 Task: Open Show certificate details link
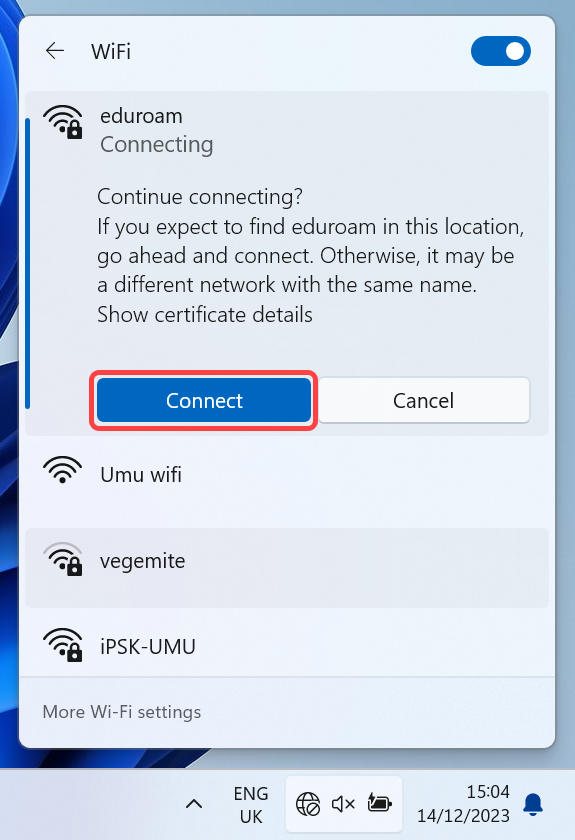coord(205,314)
